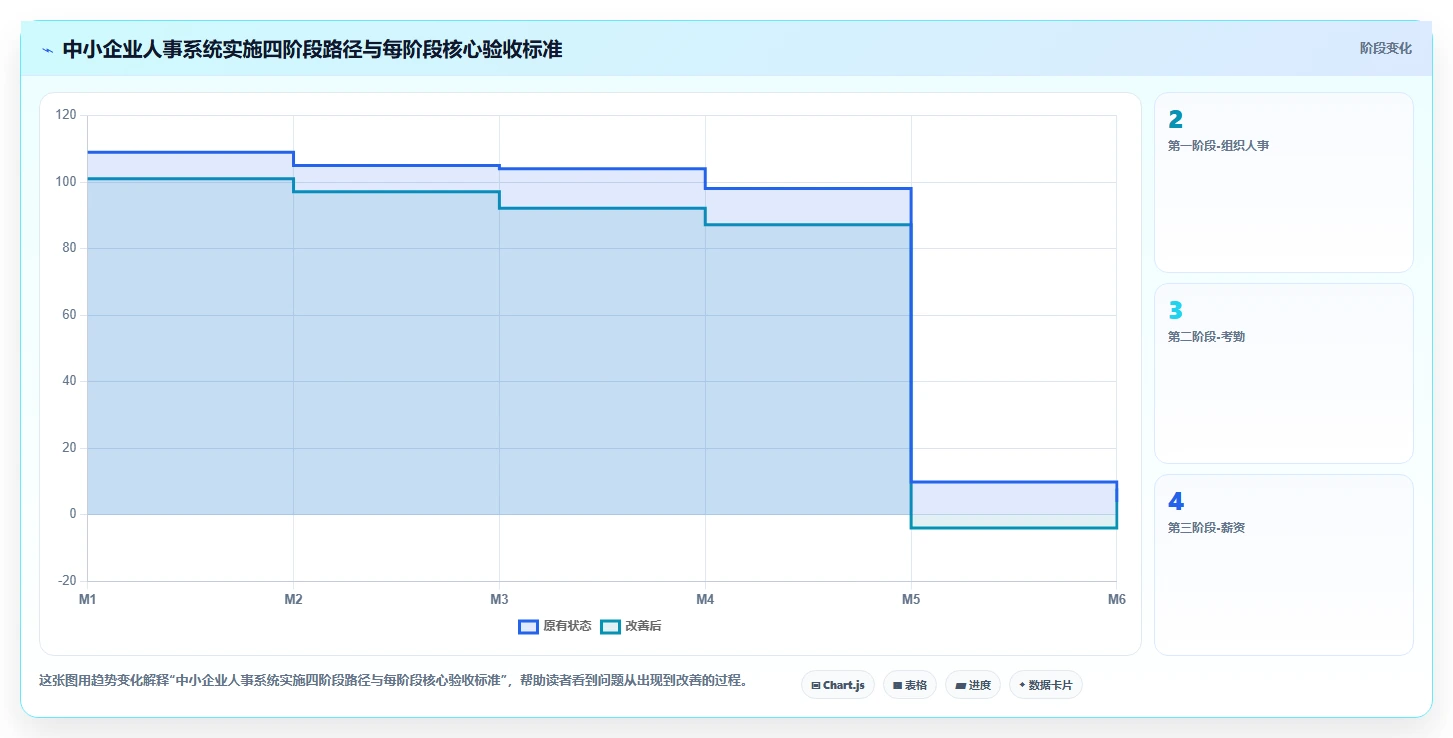Click the Chart.js chip

click(838, 685)
